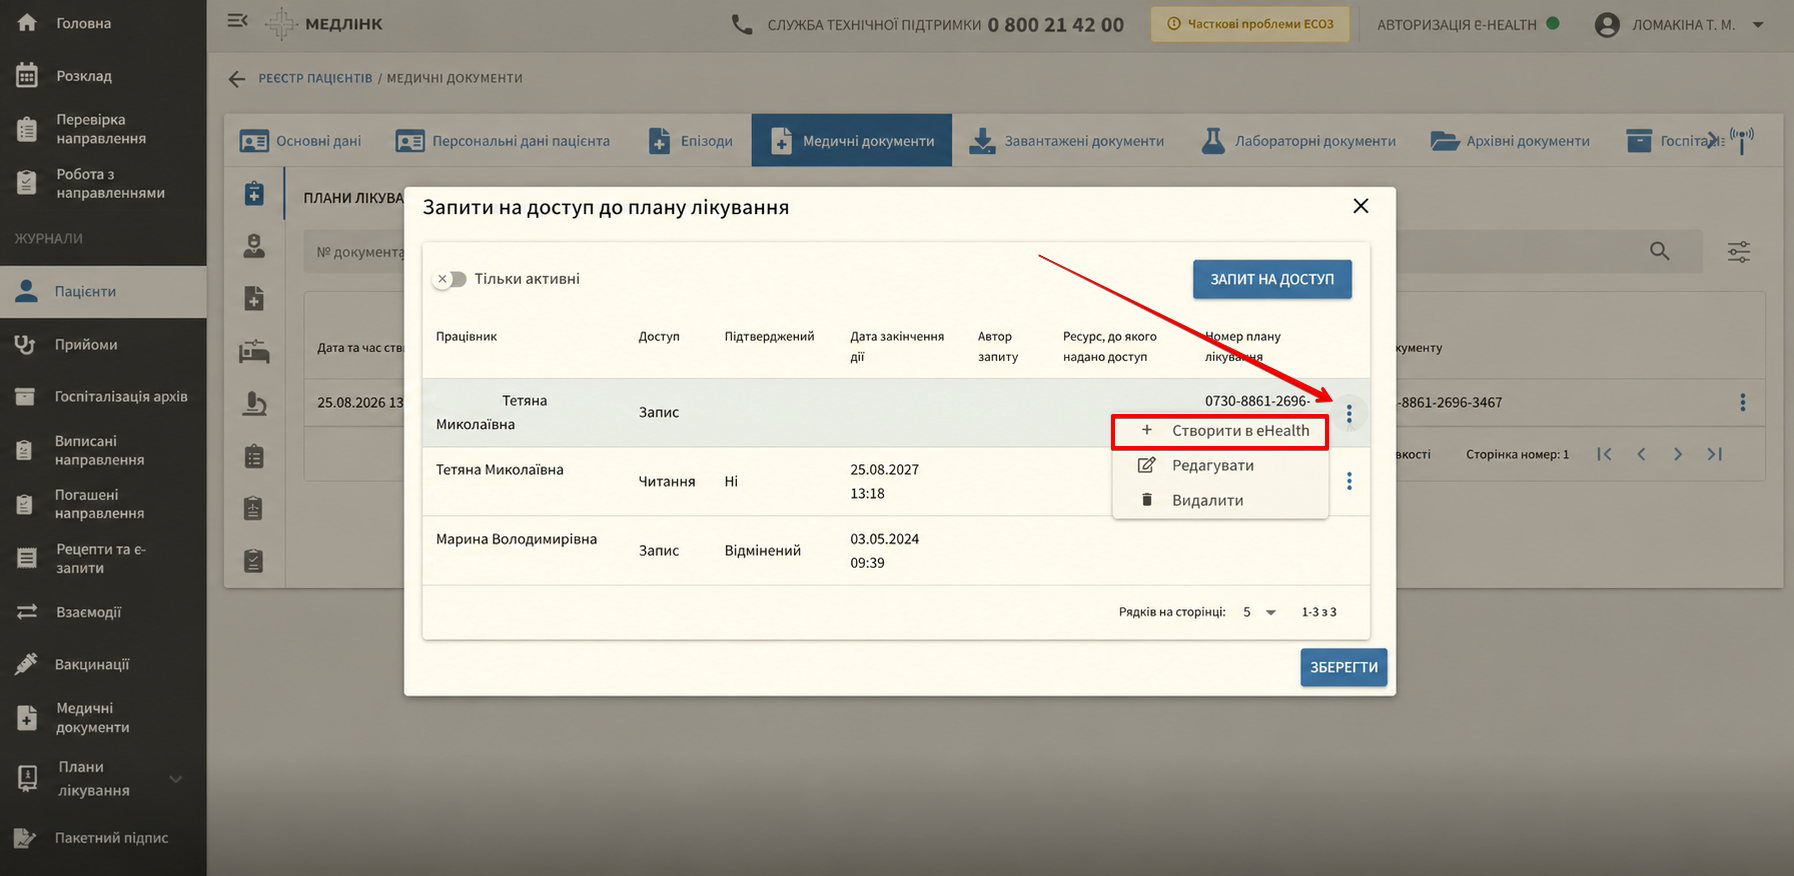Open 'Вакцинації' in the sidebar

103,664
